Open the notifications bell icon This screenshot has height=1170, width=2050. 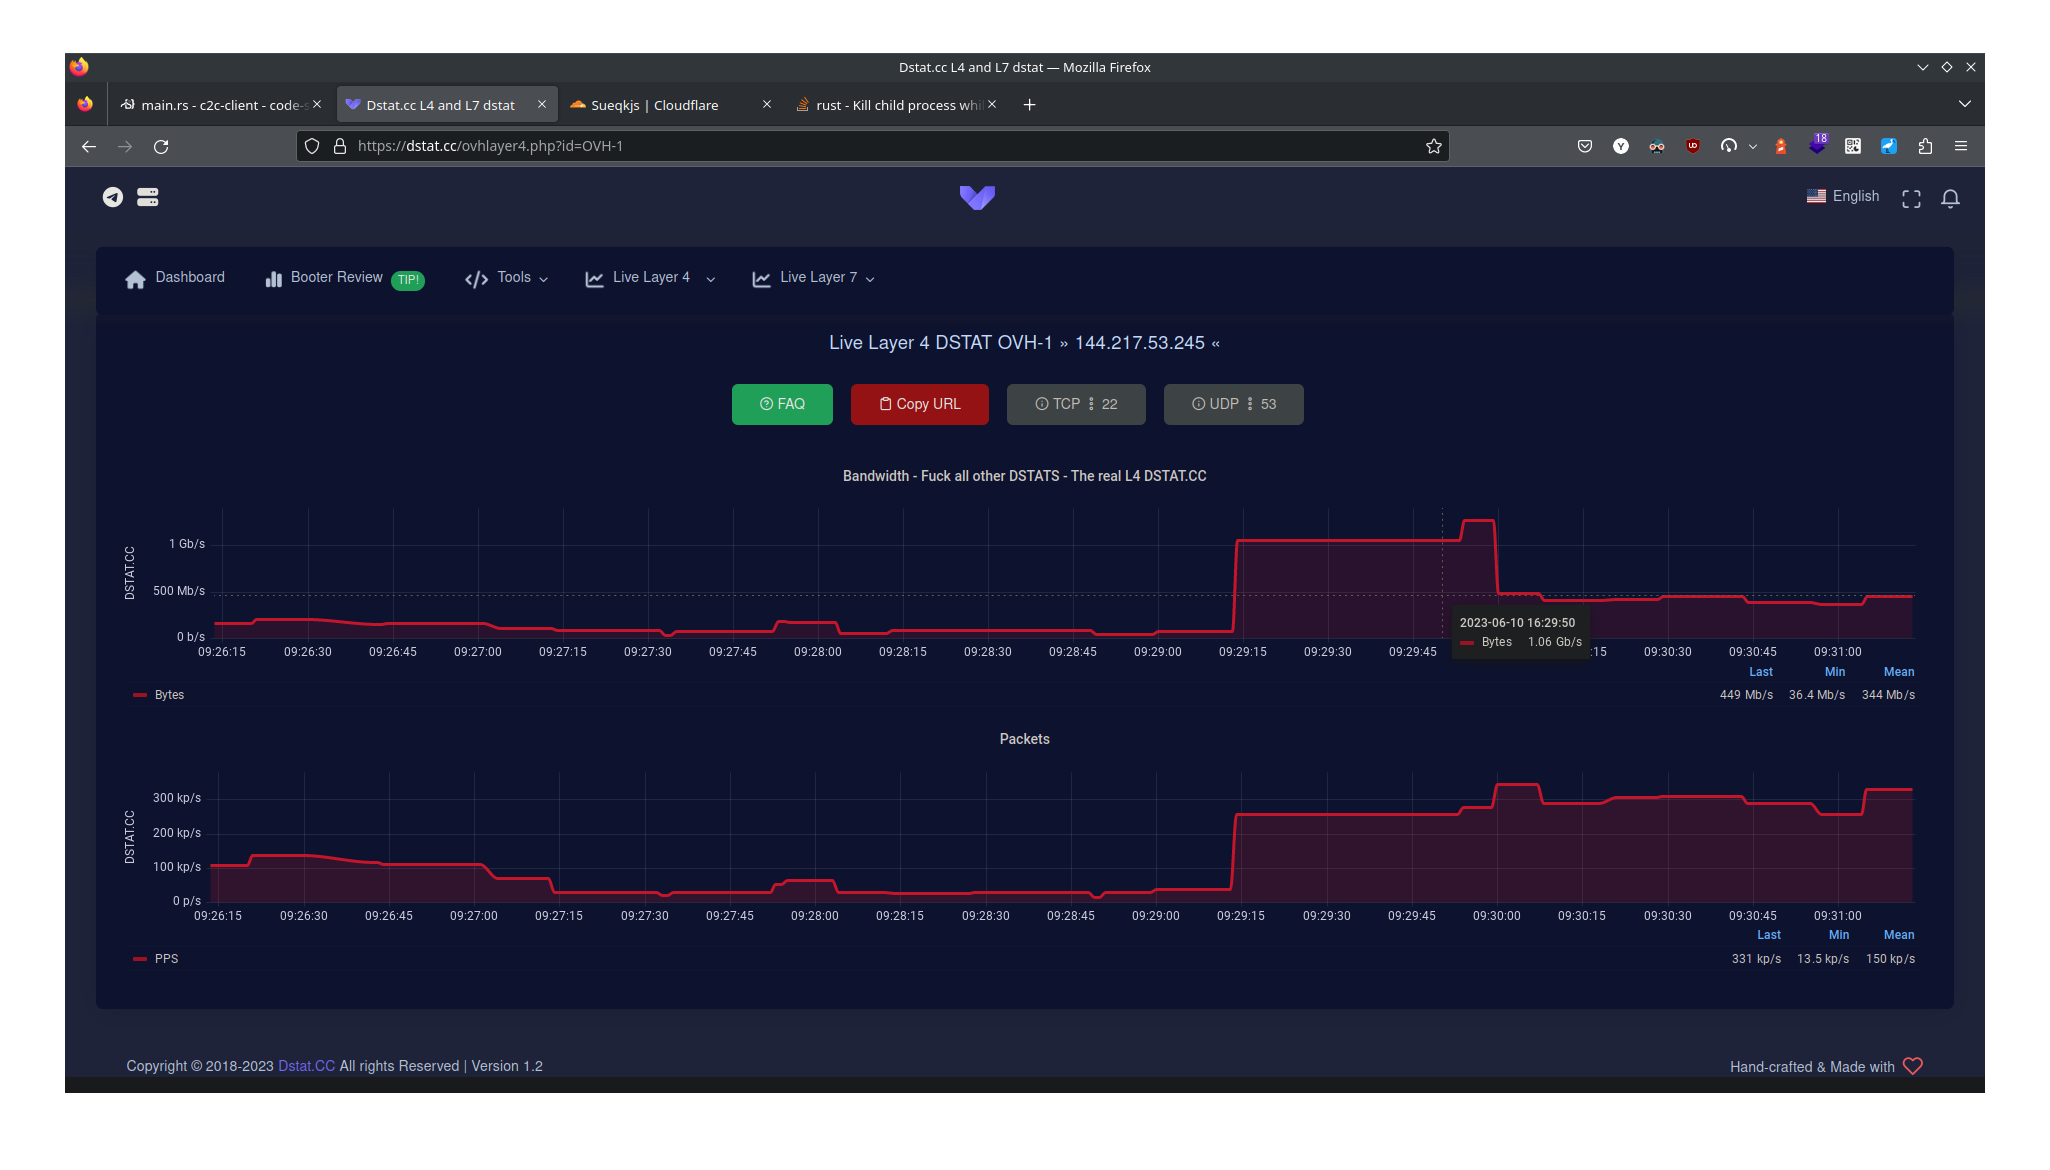click(1950, 199)
